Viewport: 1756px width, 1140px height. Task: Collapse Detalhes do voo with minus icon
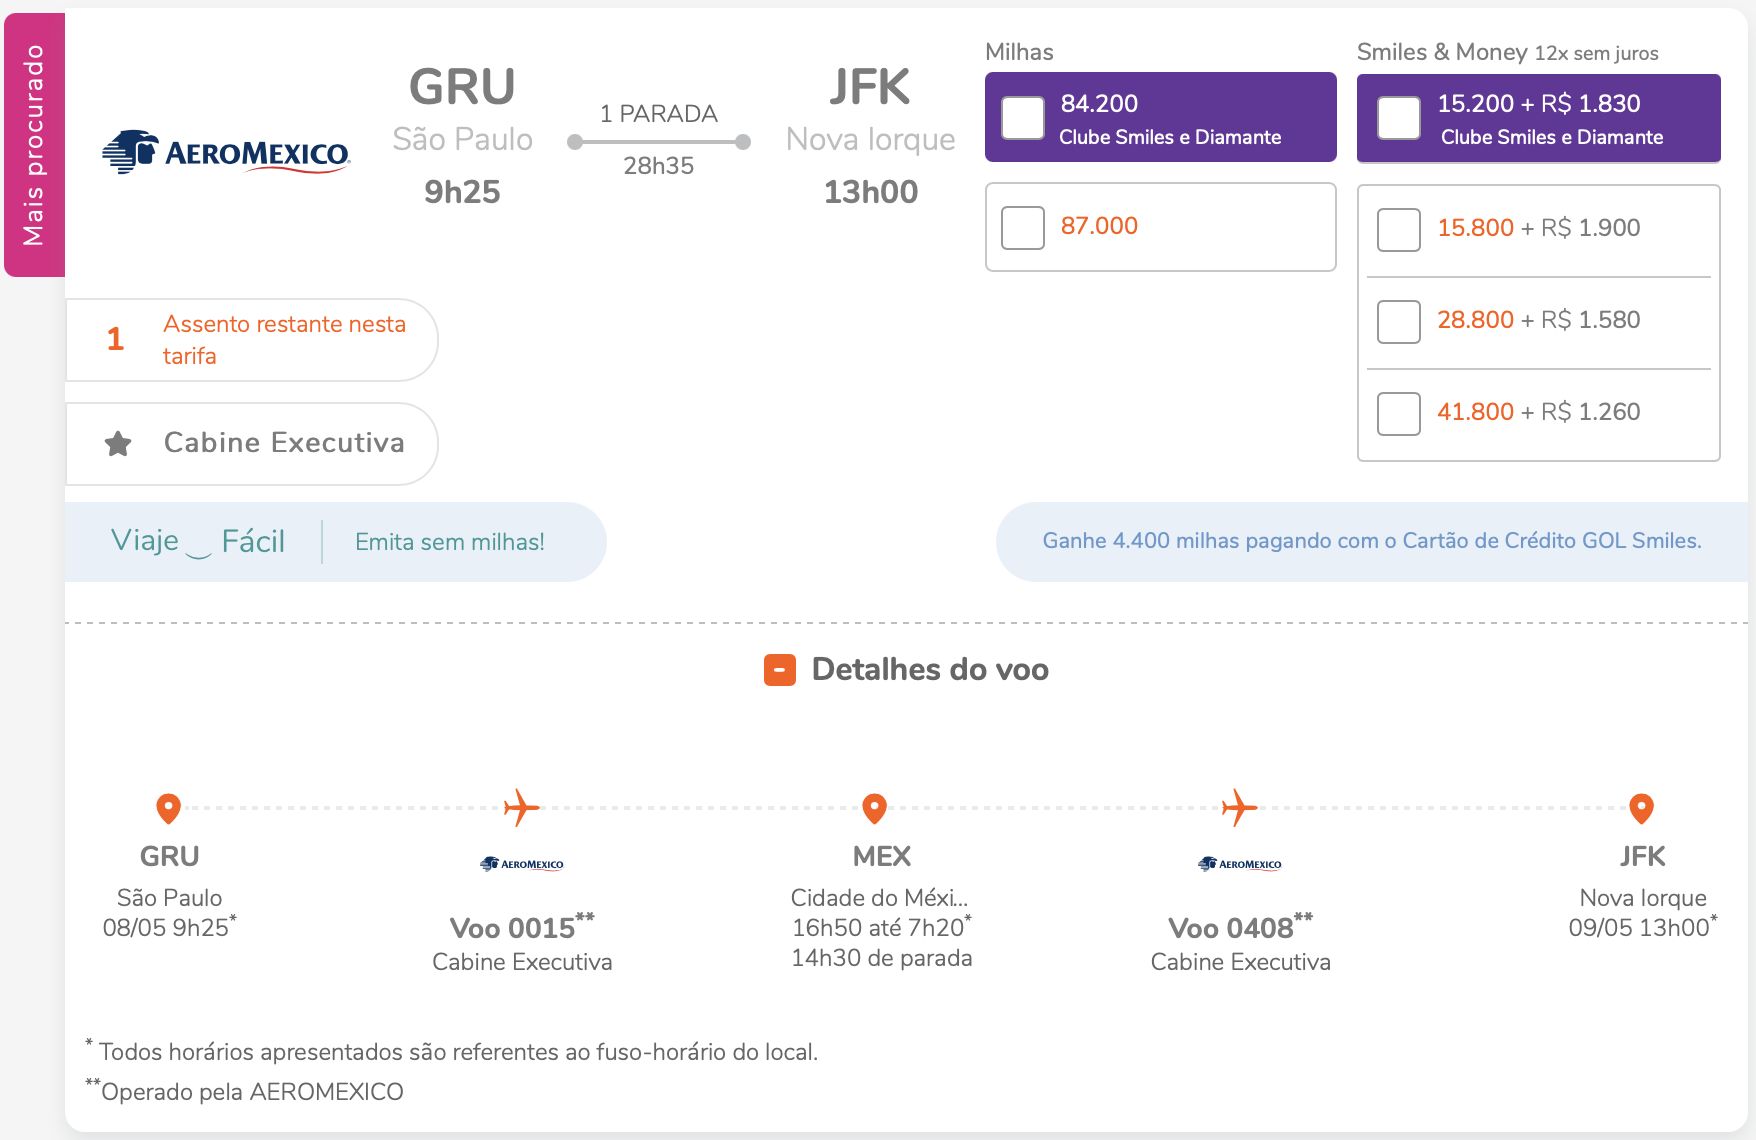780,670
